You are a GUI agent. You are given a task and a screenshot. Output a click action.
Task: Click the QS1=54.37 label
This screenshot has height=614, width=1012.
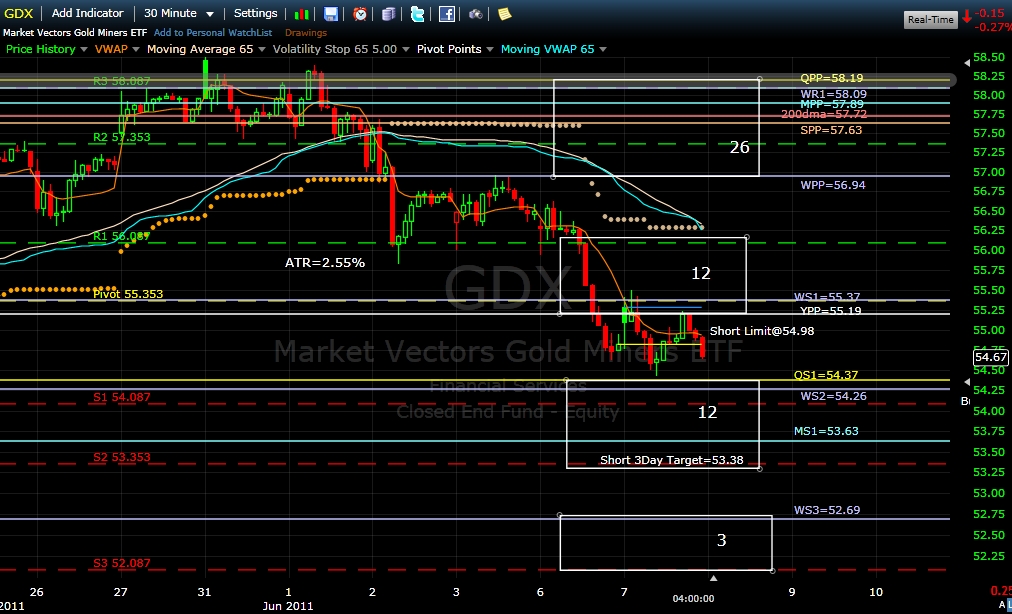click(825, 375)
